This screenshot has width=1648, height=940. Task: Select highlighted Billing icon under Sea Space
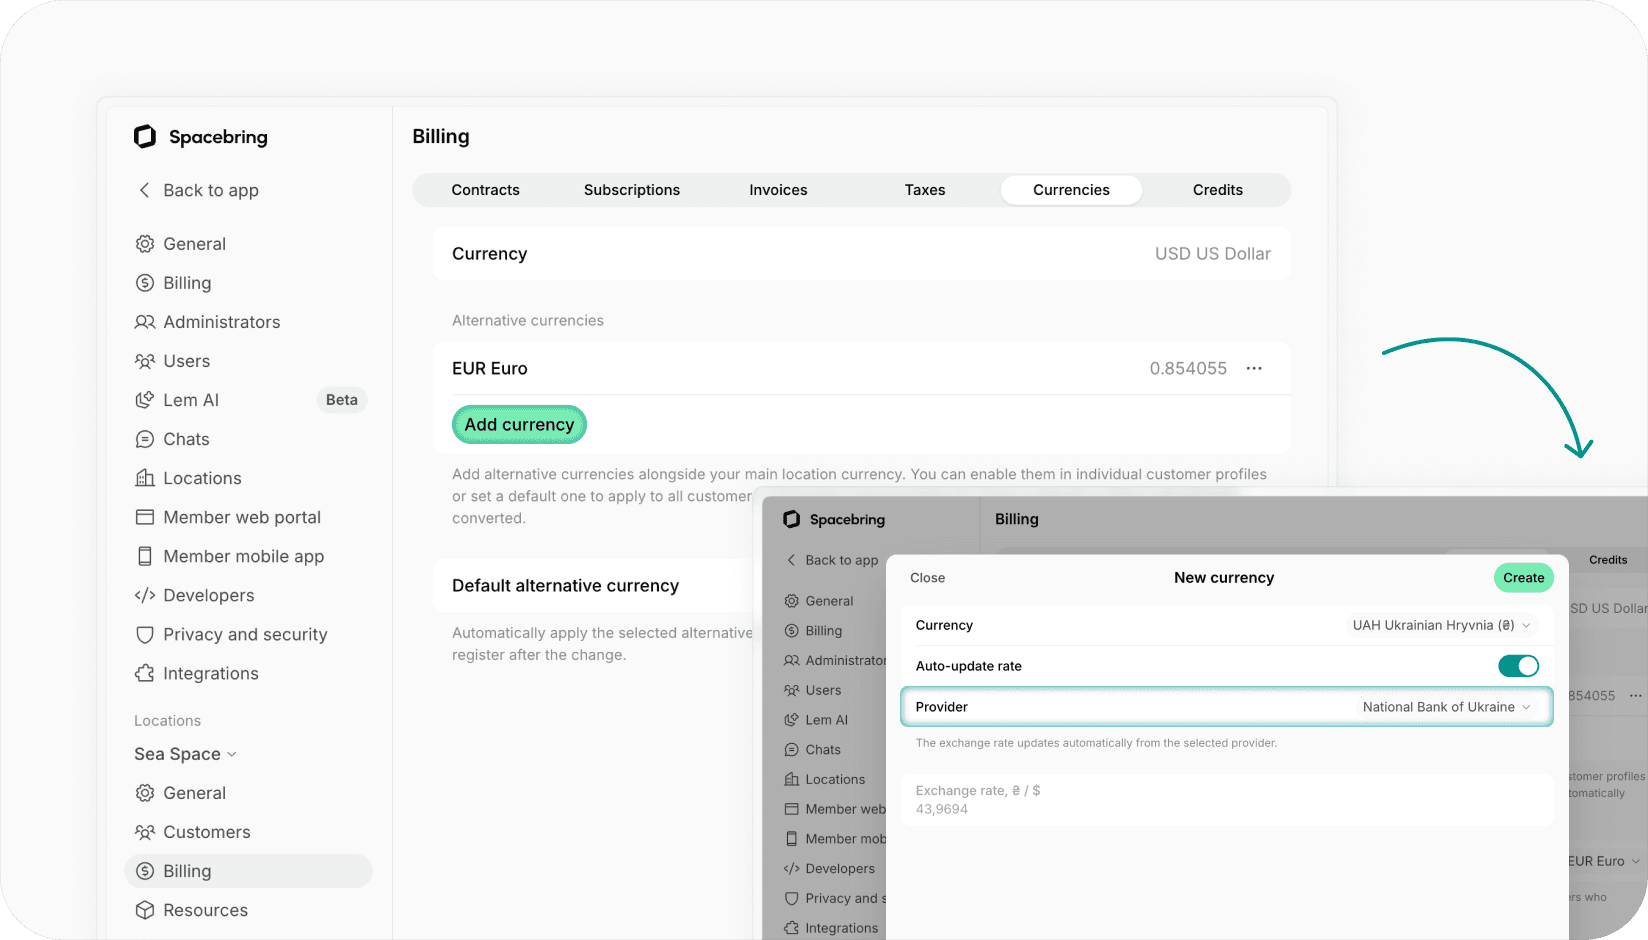tap(145, 871)
